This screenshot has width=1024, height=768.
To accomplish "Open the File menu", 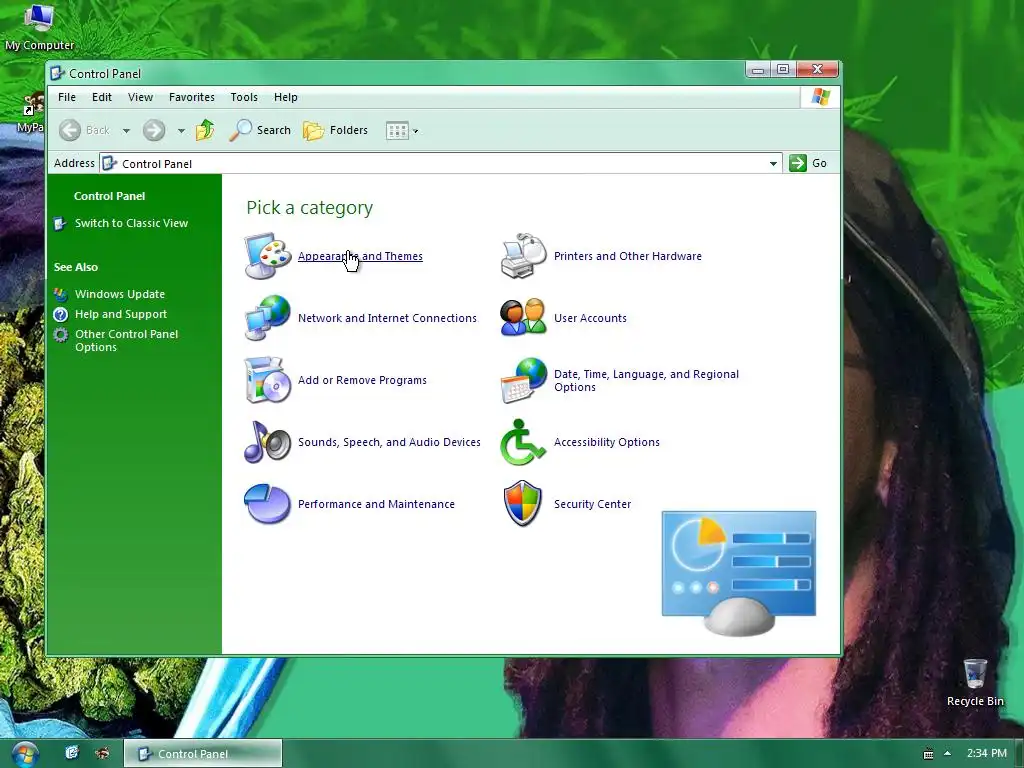I will [x=67, y=97].
